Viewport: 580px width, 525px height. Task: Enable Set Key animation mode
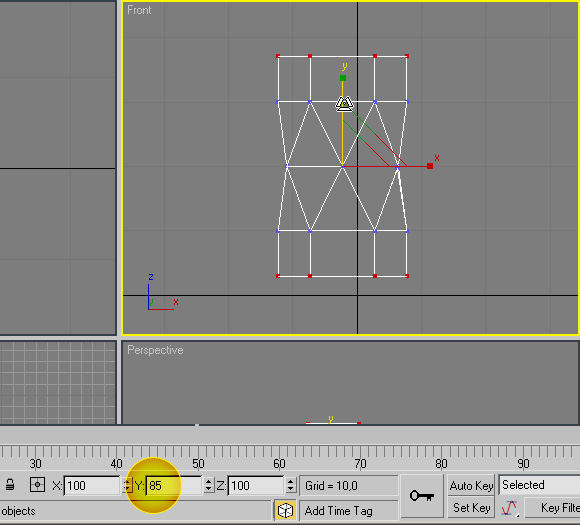(x=471, y=508)
